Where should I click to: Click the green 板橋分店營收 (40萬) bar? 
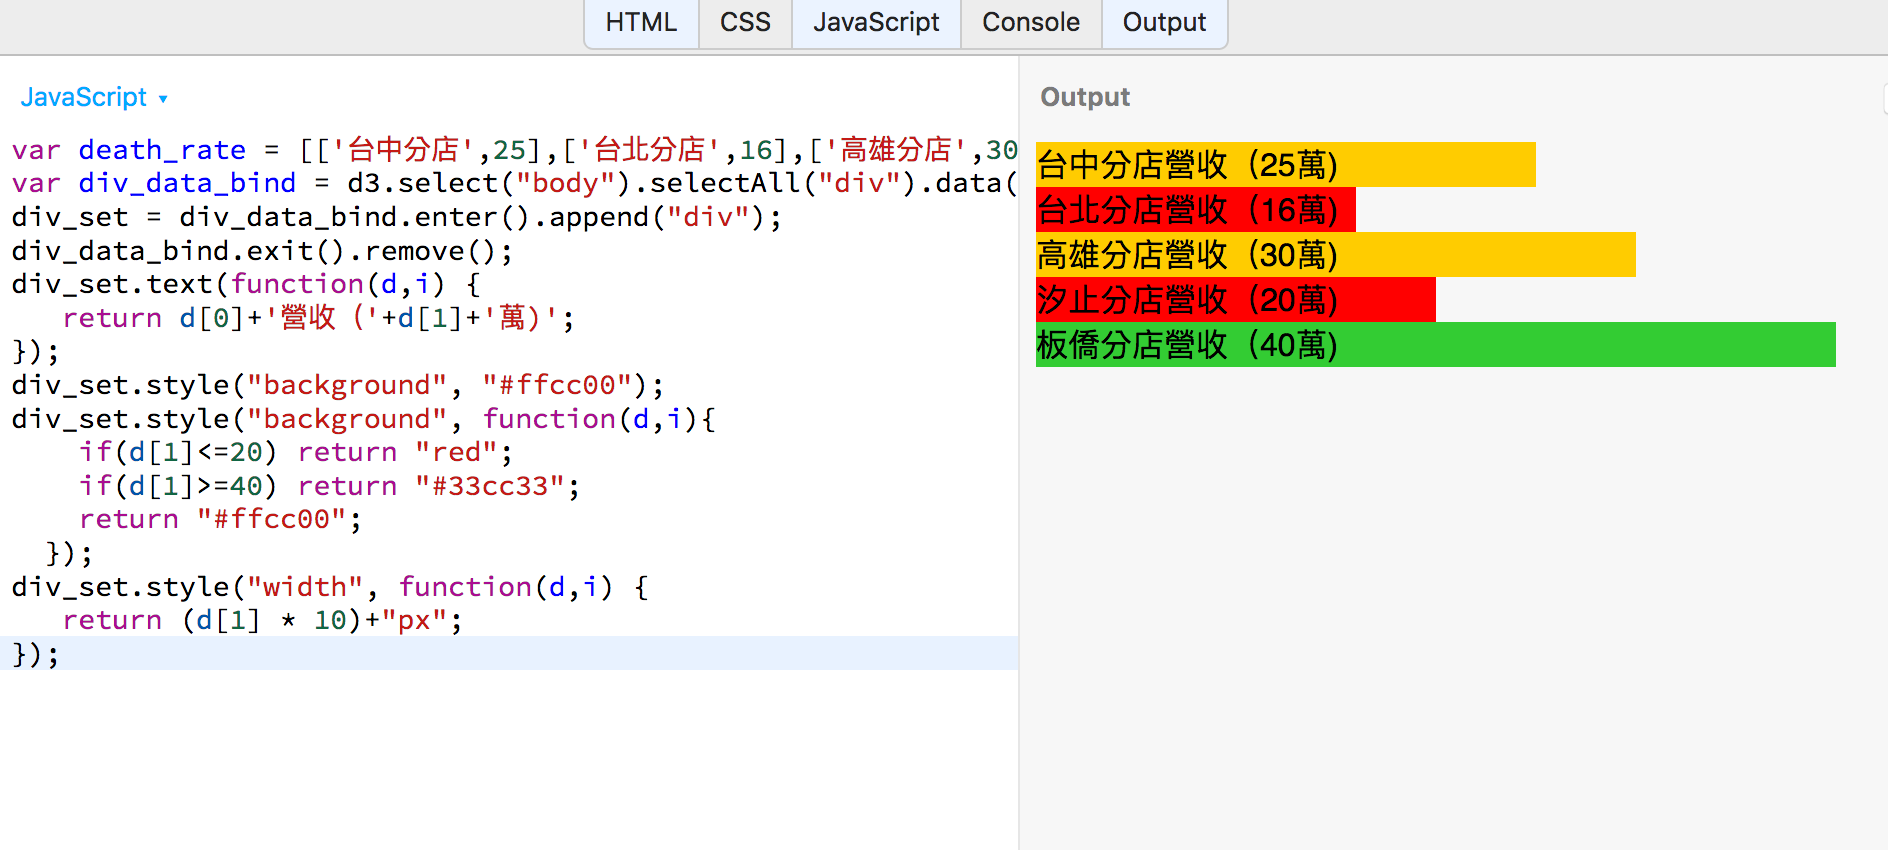1436,344
